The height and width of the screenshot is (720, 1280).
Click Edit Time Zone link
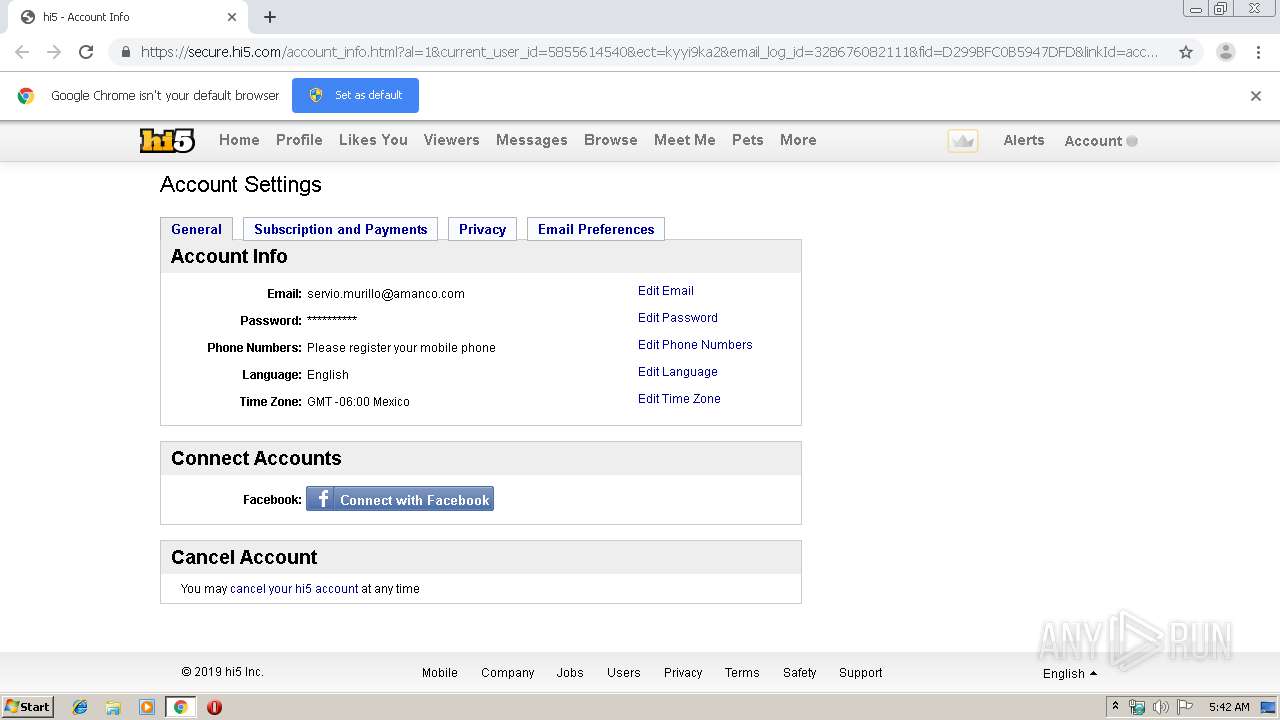pos(679,399)
